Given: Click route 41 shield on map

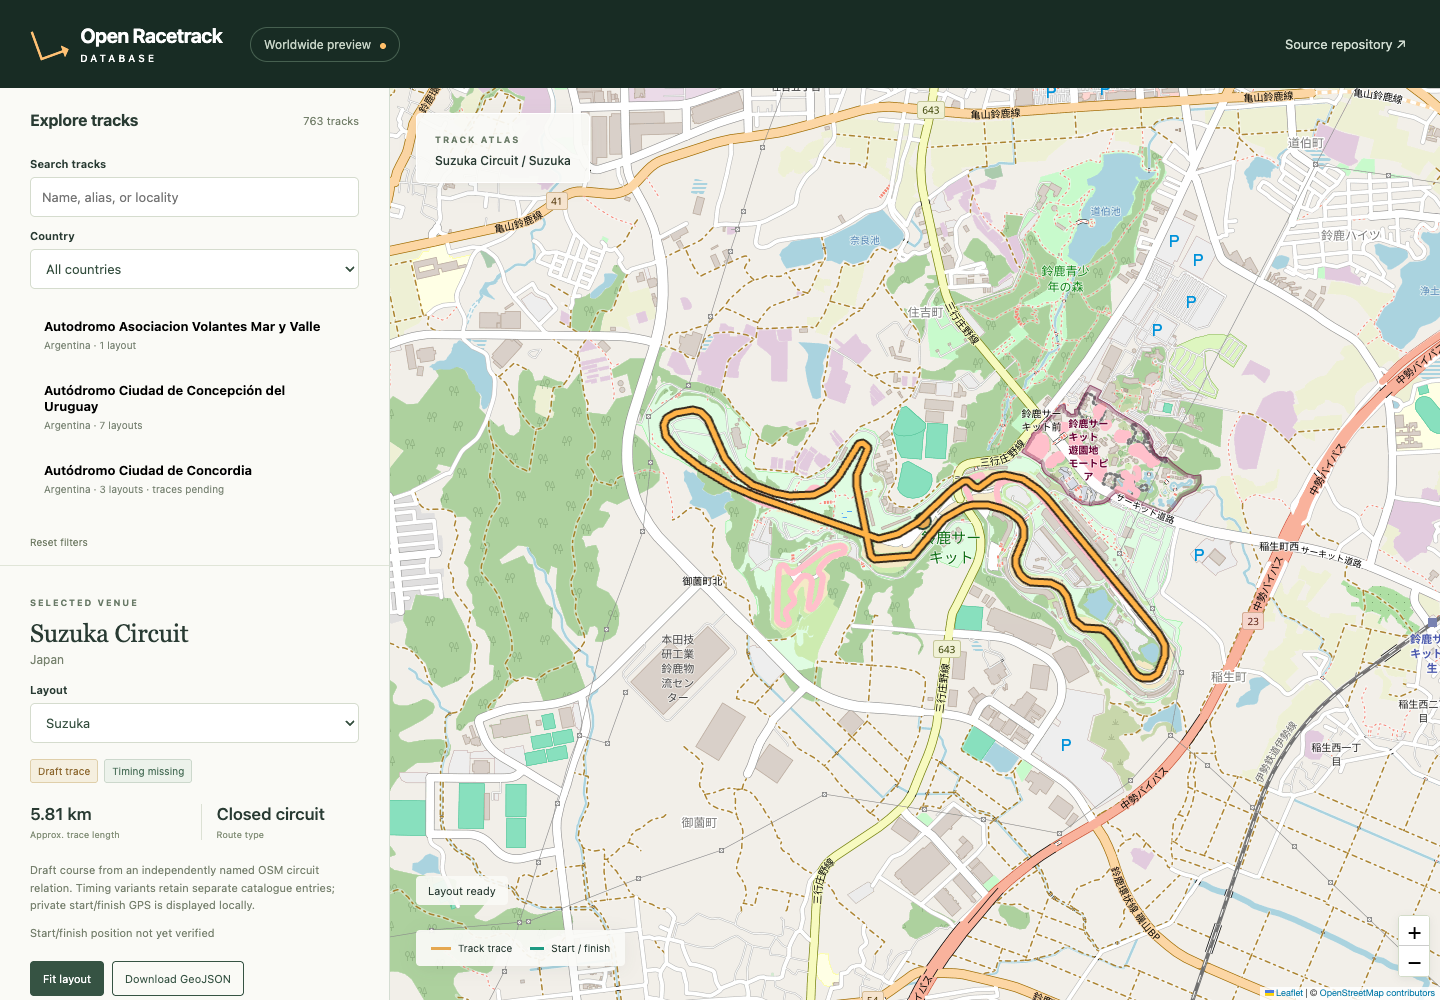Looking at the screenshot, I should coord(557,201).
